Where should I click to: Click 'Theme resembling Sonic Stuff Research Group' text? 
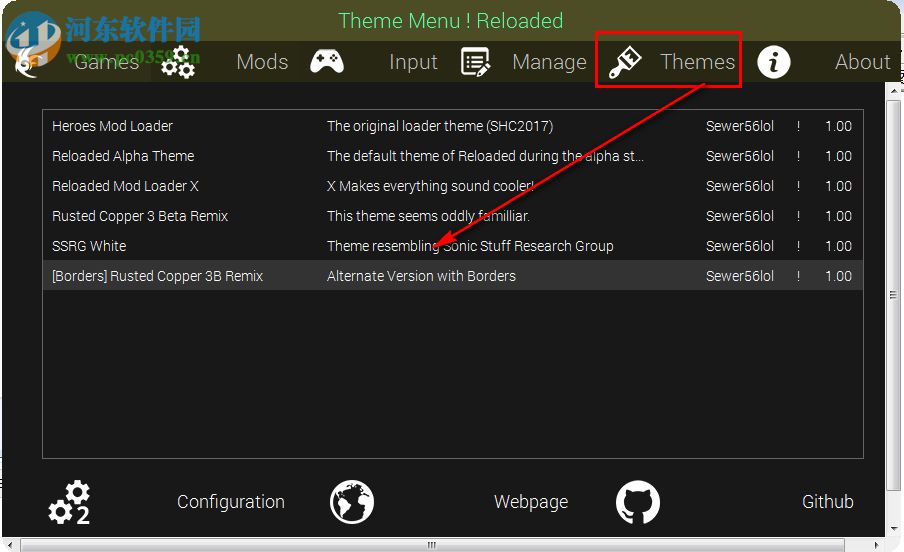coord(470,246)
